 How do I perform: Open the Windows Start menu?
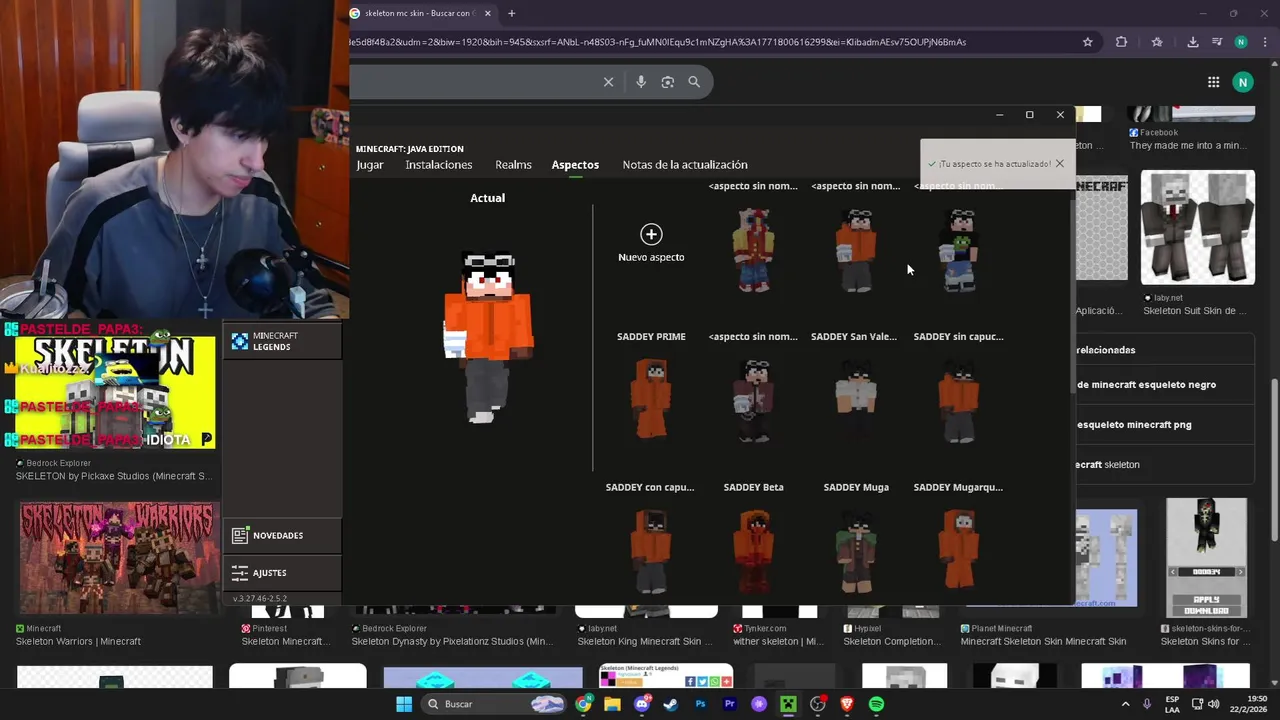click(404, 704)
